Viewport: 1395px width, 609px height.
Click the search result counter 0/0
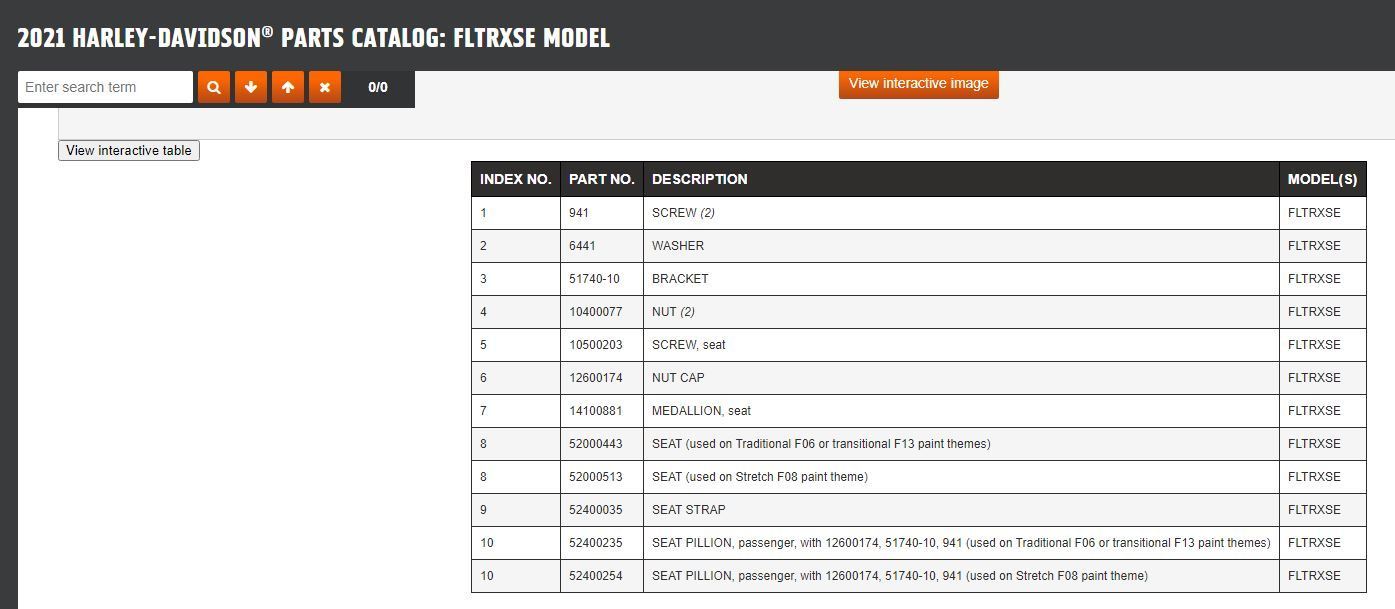coord(378,87)
